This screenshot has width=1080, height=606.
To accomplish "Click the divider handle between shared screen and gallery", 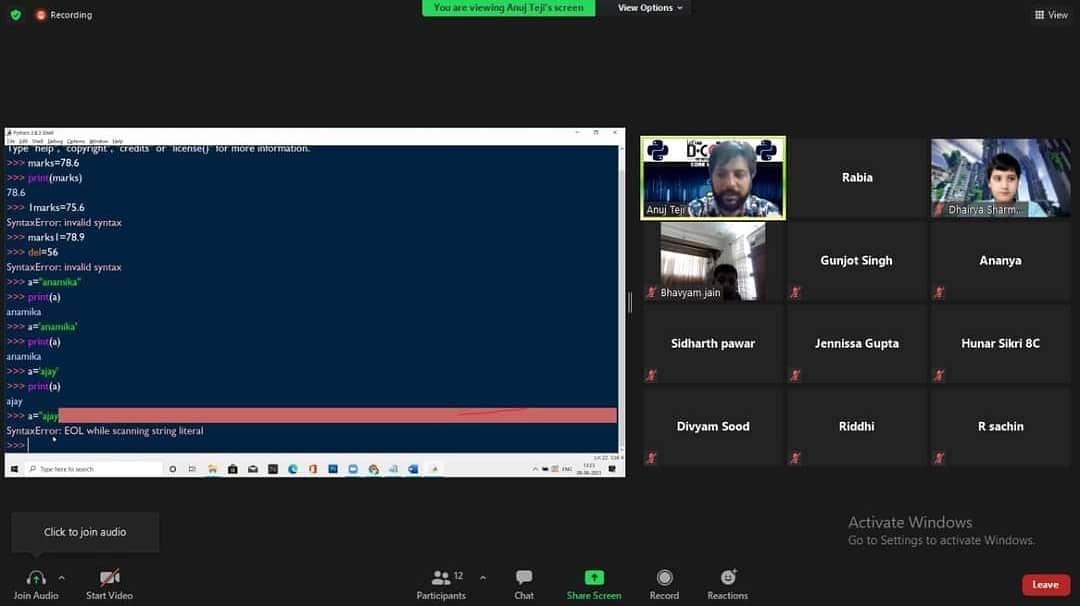I will click(x=630, y=302).
